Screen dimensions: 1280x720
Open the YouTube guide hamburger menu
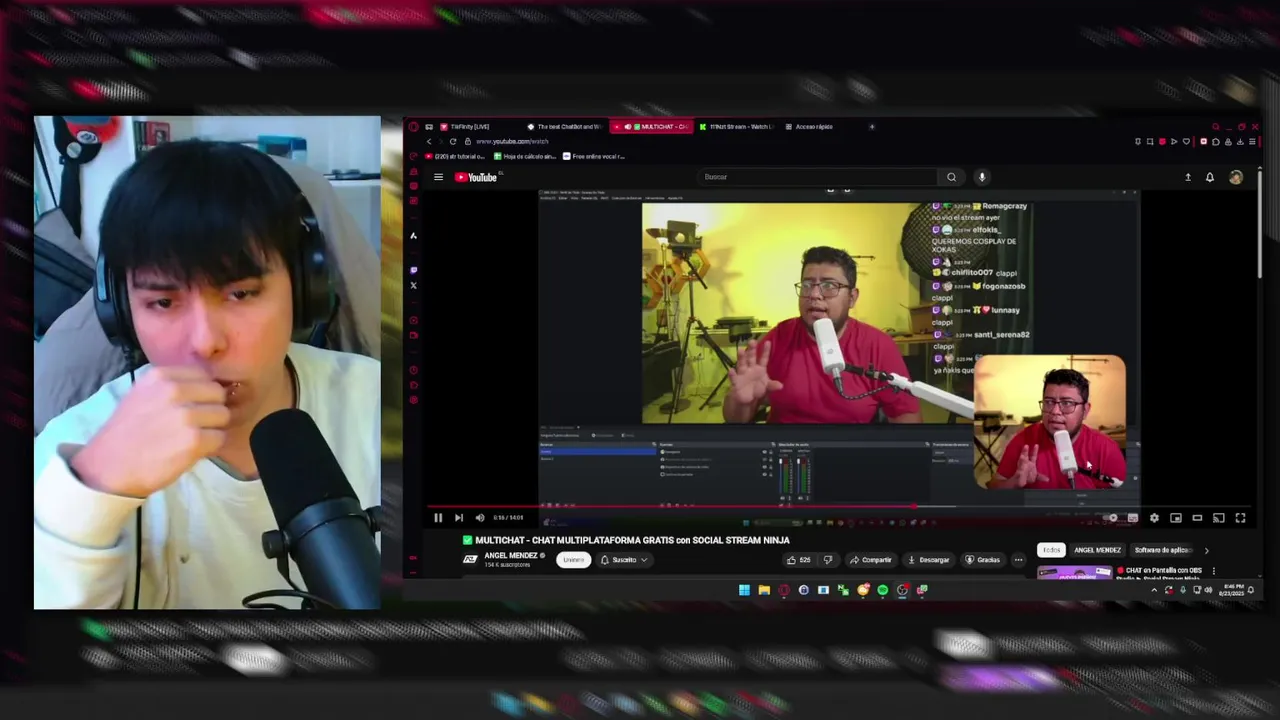[x=438, y=177]
